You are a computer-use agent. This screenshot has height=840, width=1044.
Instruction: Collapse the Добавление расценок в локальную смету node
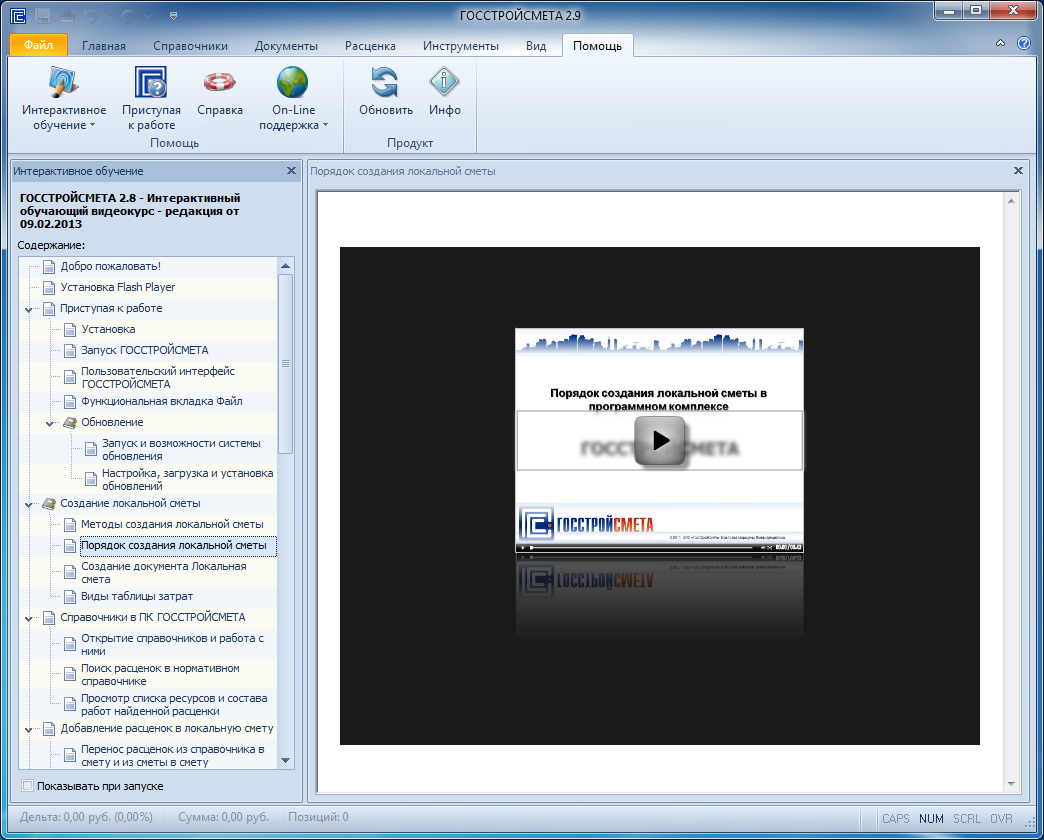click(29, 730)
